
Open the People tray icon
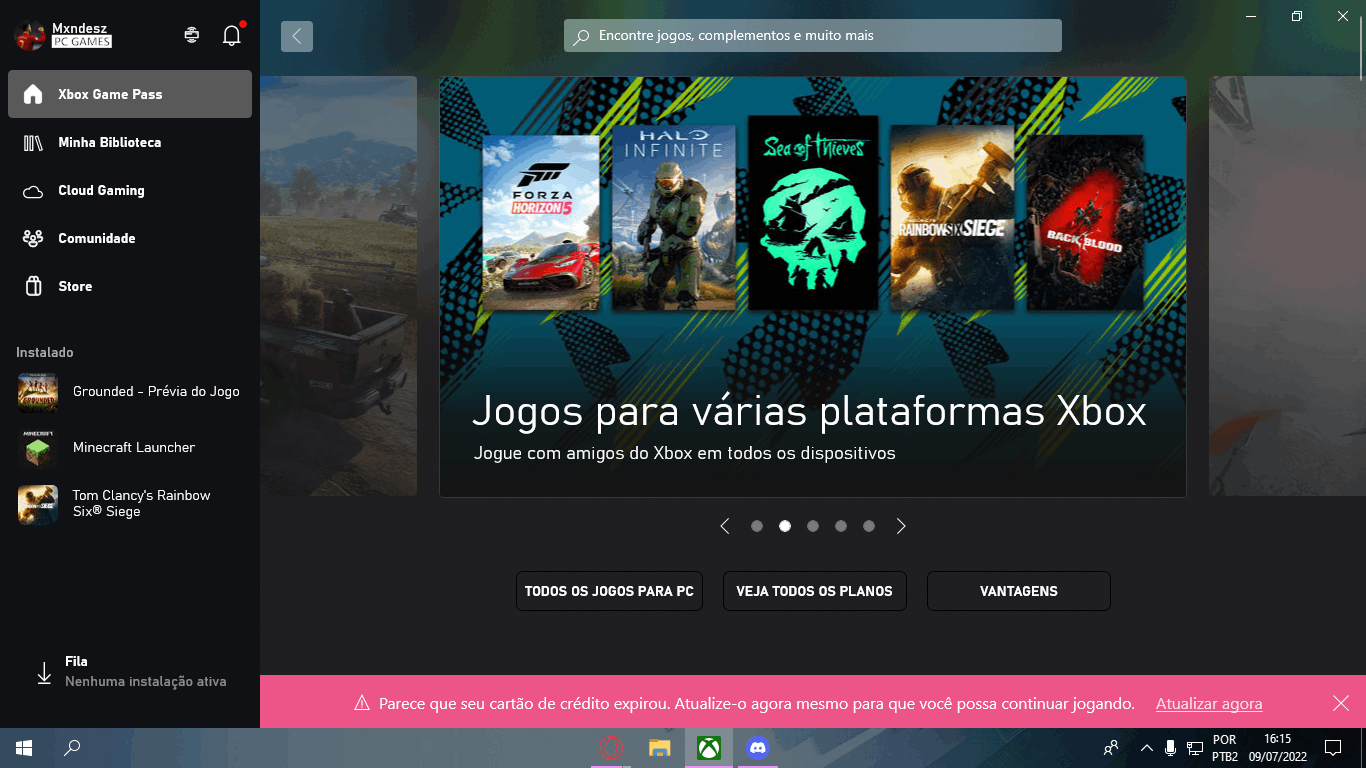tap(1111, 748)
